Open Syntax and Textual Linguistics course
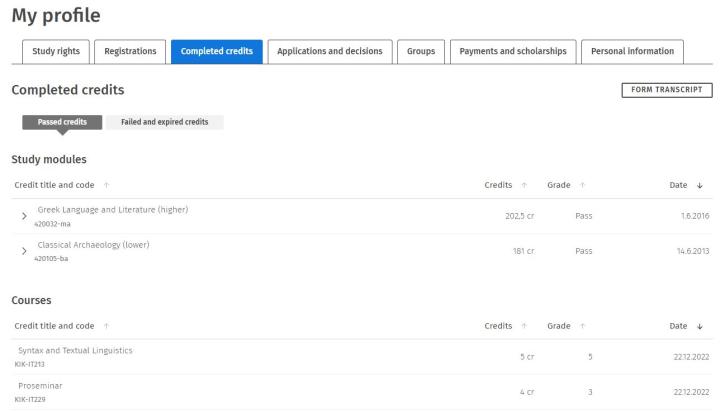The image size is (720, 412). pos(75,350)
